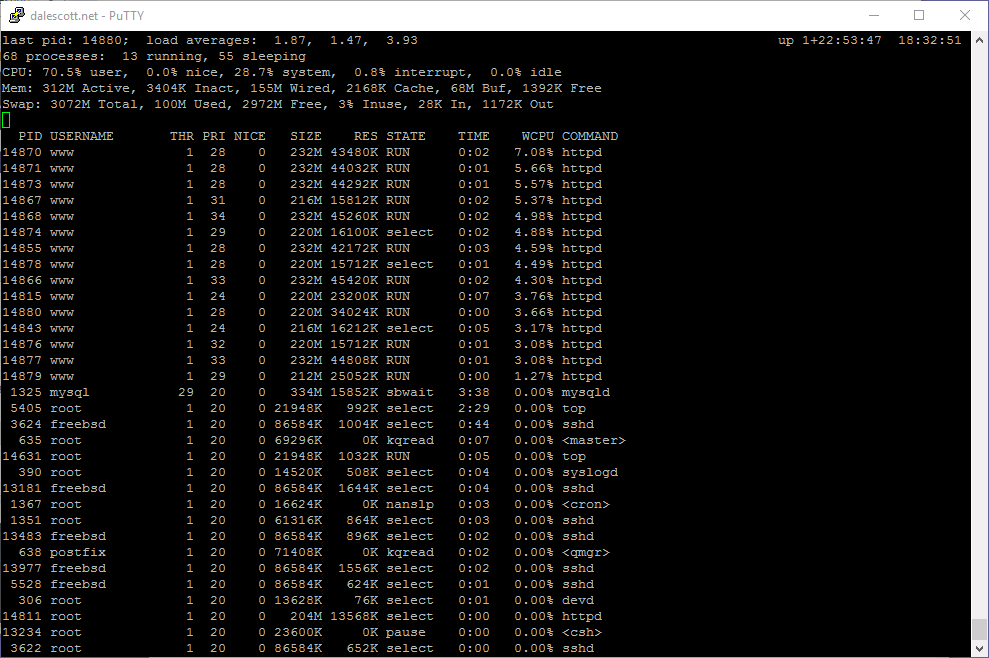
Task: Click the uptime '1+22:53:47' value
Action: tap(841, 40)
